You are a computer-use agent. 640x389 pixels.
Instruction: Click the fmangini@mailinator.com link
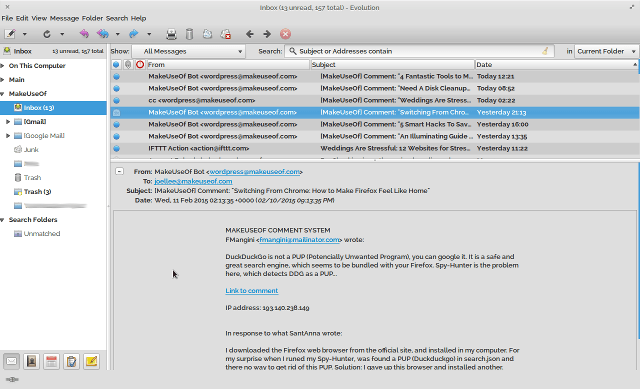pos(300,240)
